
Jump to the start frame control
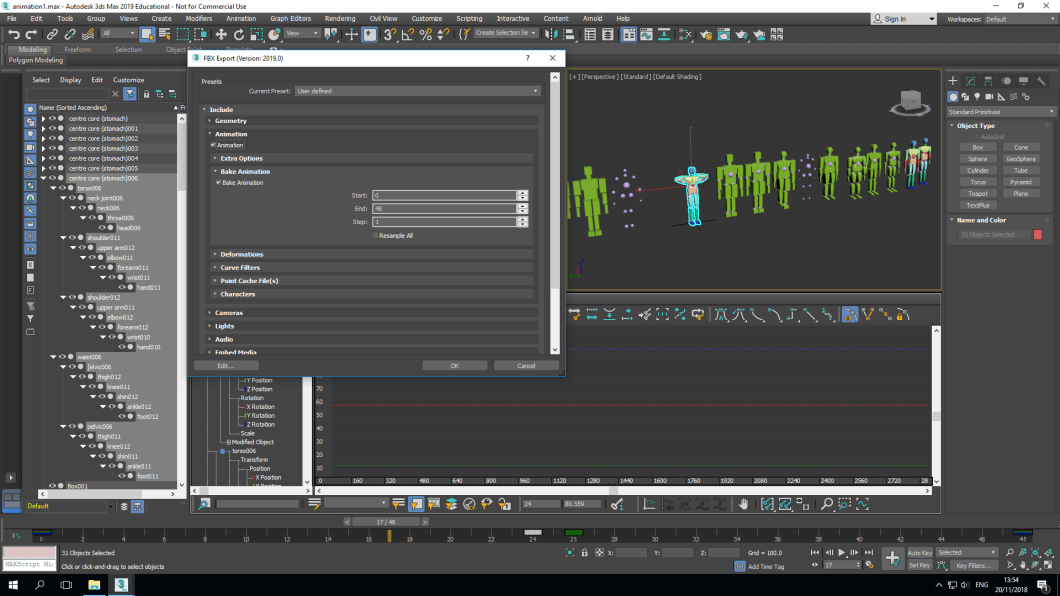815,552
